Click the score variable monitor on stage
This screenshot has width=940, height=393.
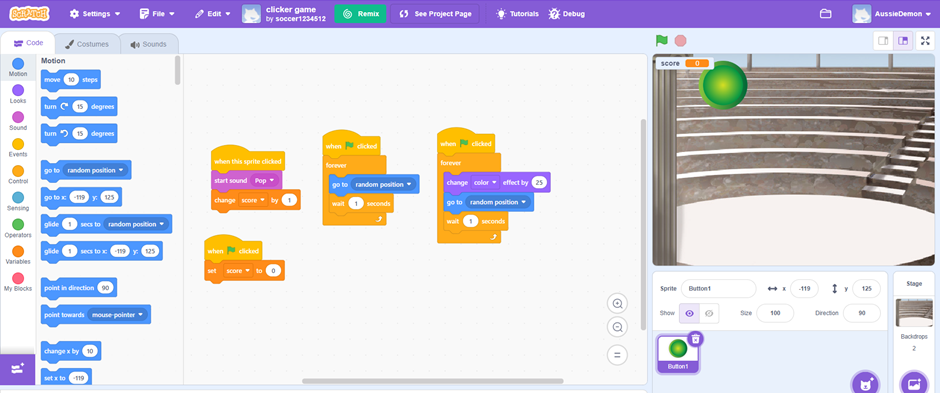click(685, 64)
